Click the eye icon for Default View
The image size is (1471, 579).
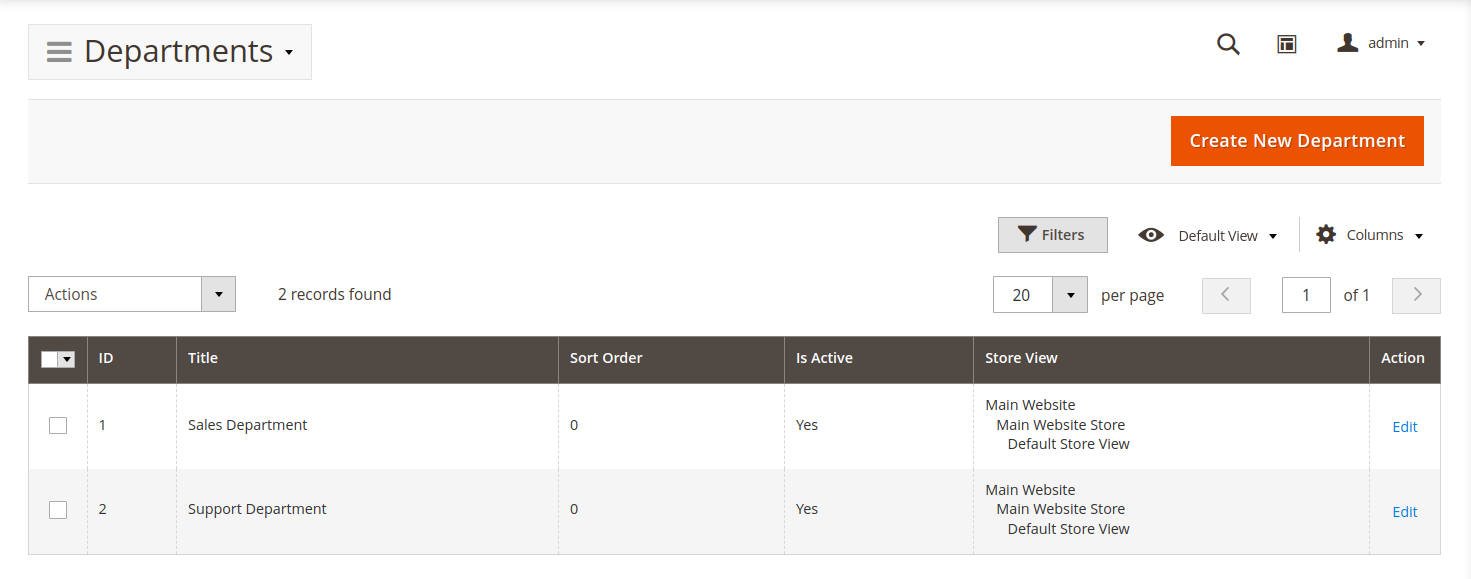click(1151, 235)
